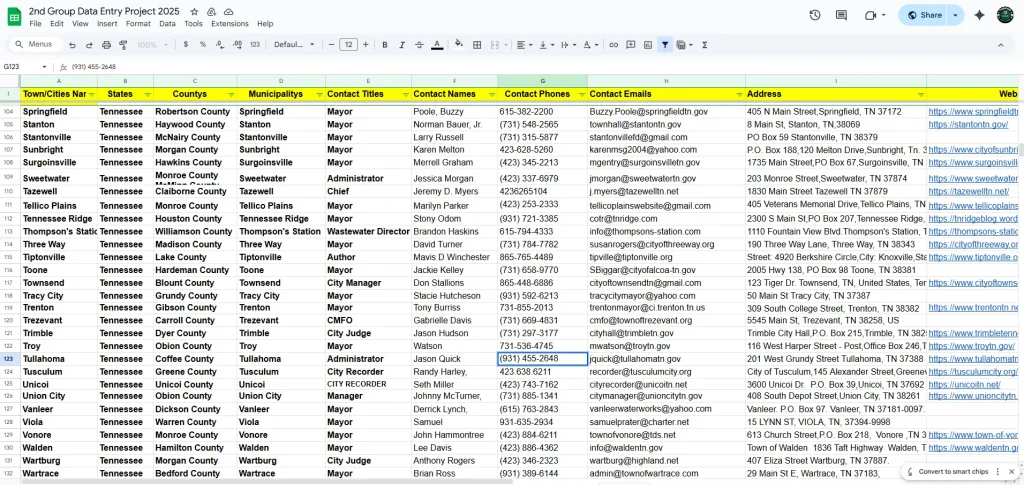
Task: Click the Share button
Action: (921, 15)
